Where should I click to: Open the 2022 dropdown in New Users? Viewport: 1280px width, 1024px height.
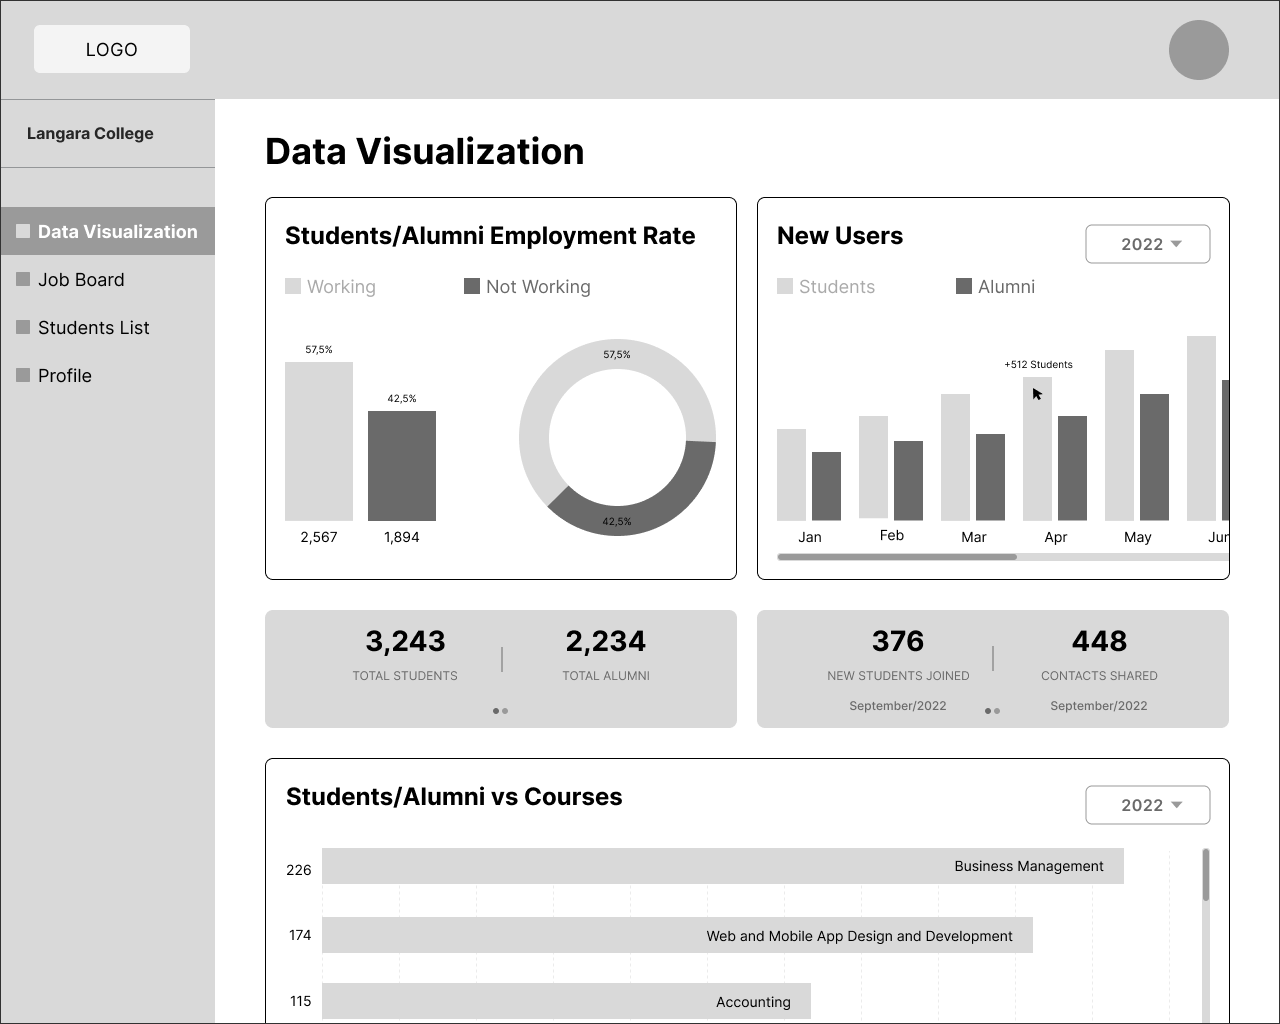[x=1148, y=244]
